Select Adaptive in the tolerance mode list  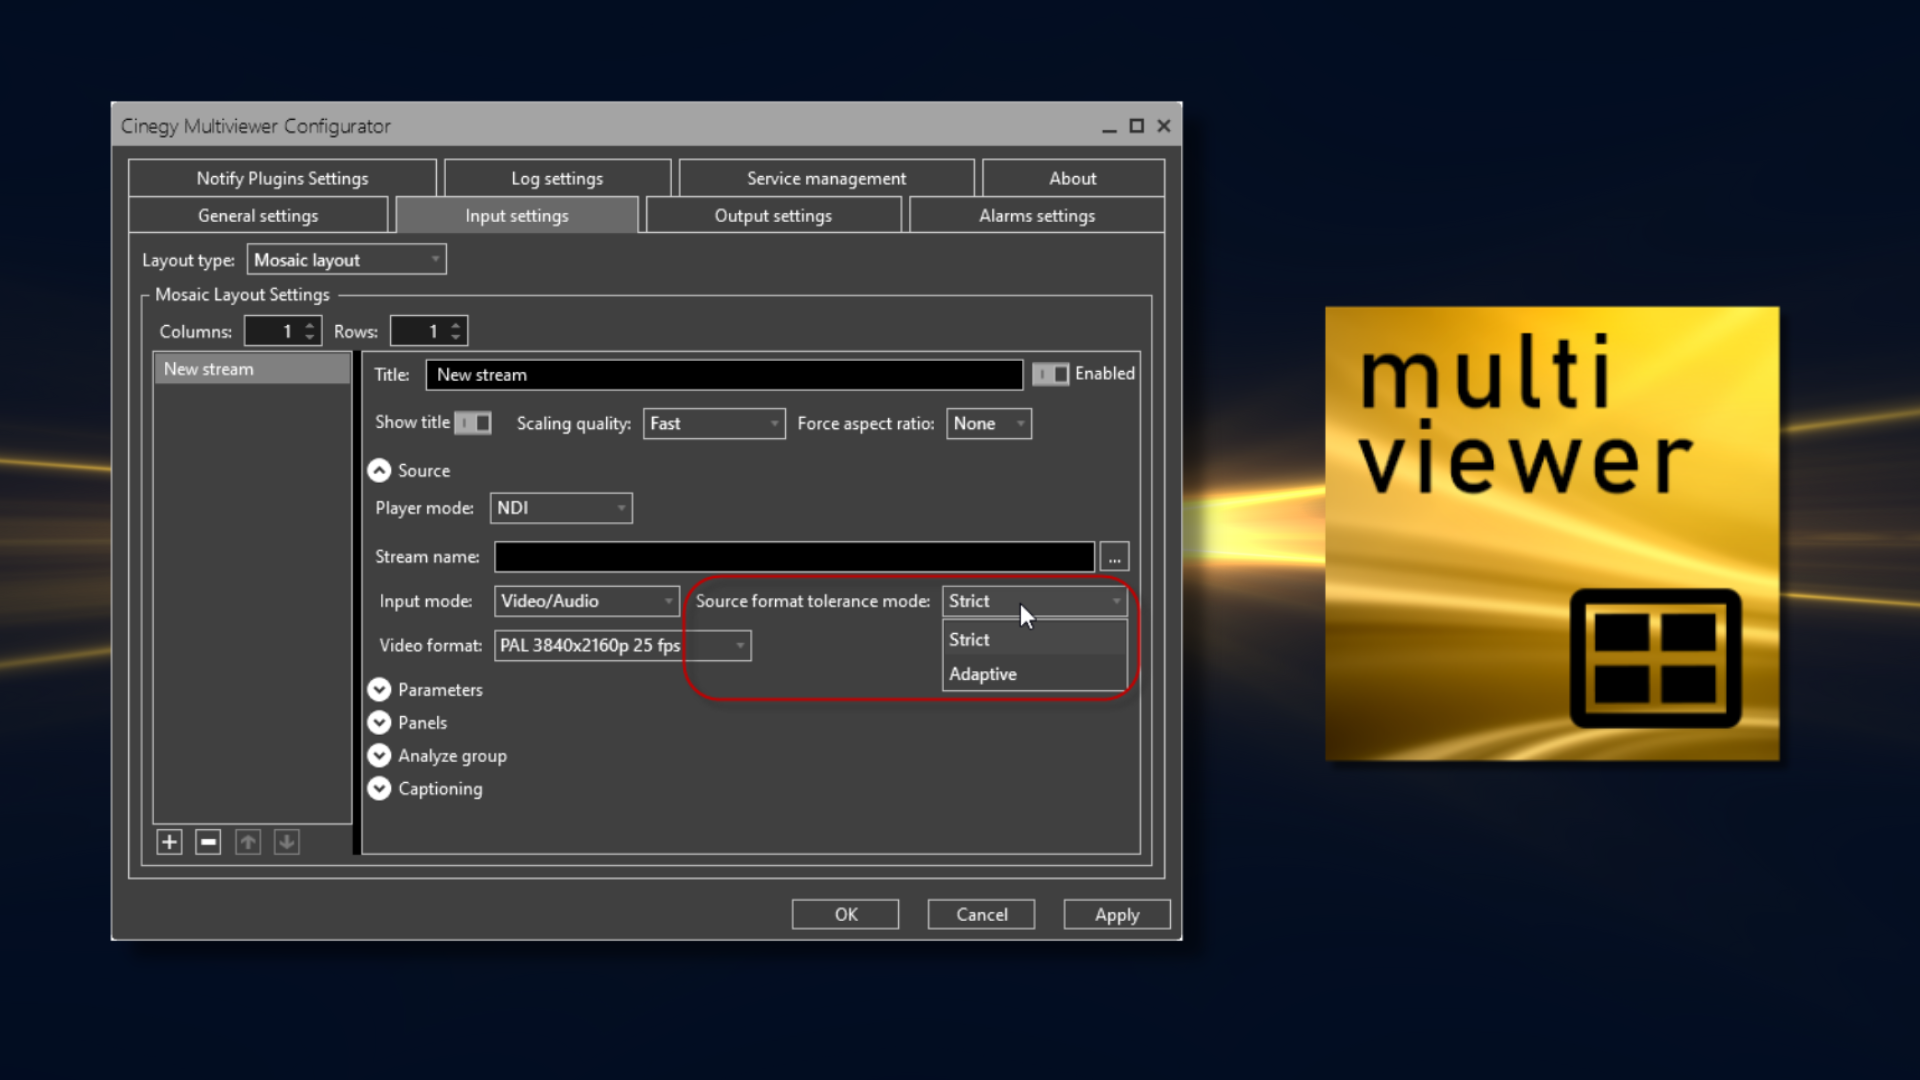pyautogui.click(x=983, y=673)
